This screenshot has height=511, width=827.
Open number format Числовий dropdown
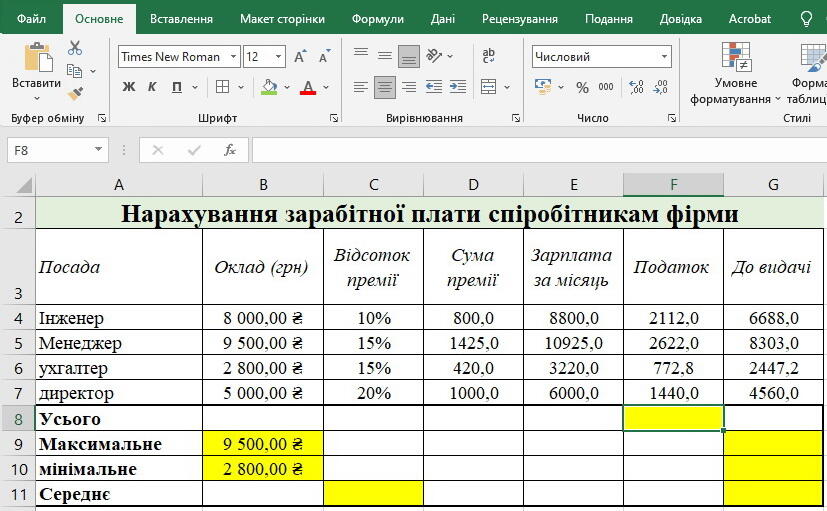tap(664, 56)
